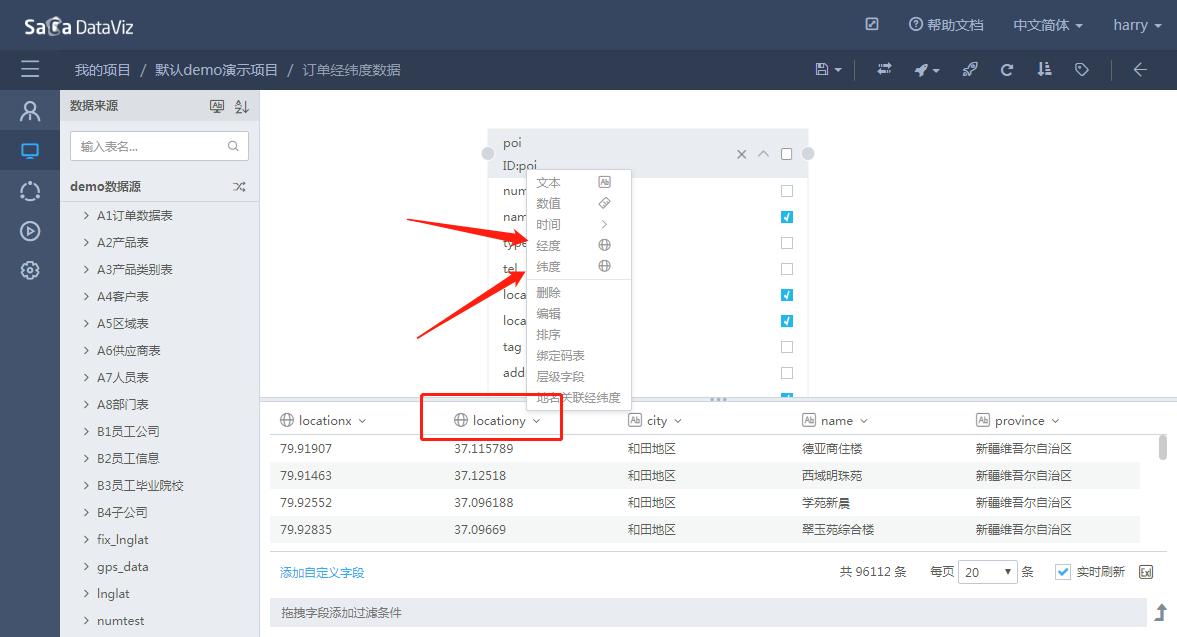This screenshot has width=1177, height=637.
Task: Click the table name search input
Action: (150, 146)
